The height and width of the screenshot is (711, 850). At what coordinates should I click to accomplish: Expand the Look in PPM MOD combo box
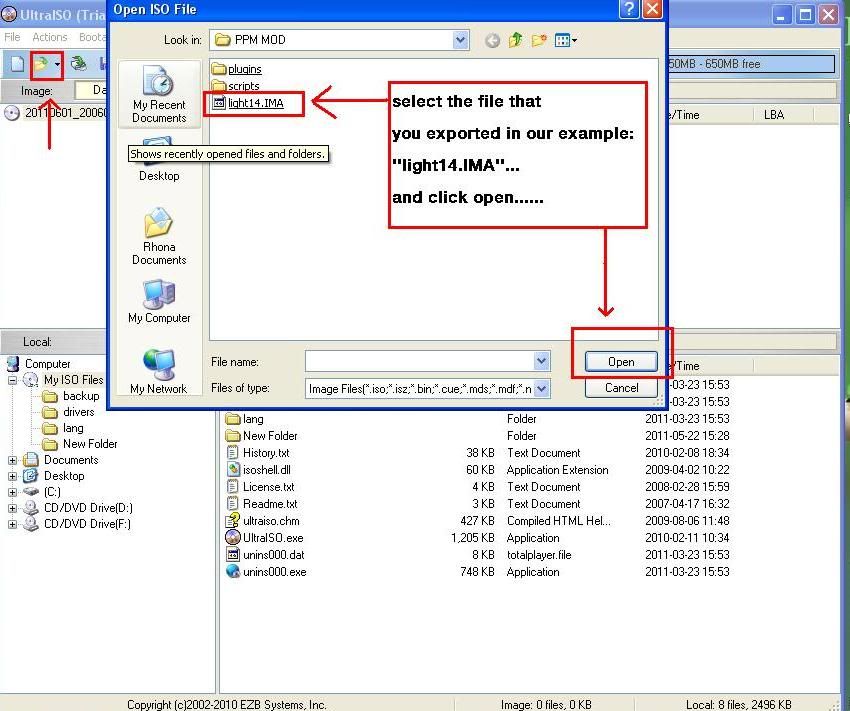[x=460, y=40]
